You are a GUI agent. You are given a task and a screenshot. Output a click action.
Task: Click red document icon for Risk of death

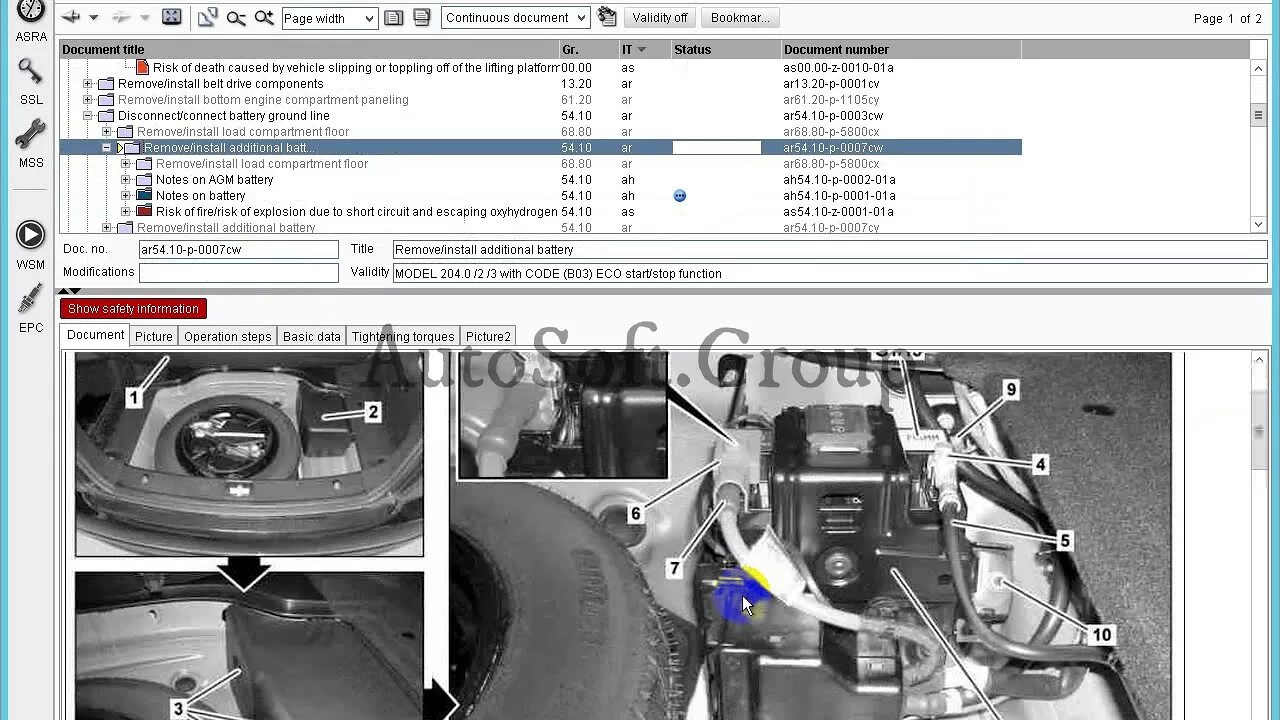pyautogui.click(x=142, y=67)
